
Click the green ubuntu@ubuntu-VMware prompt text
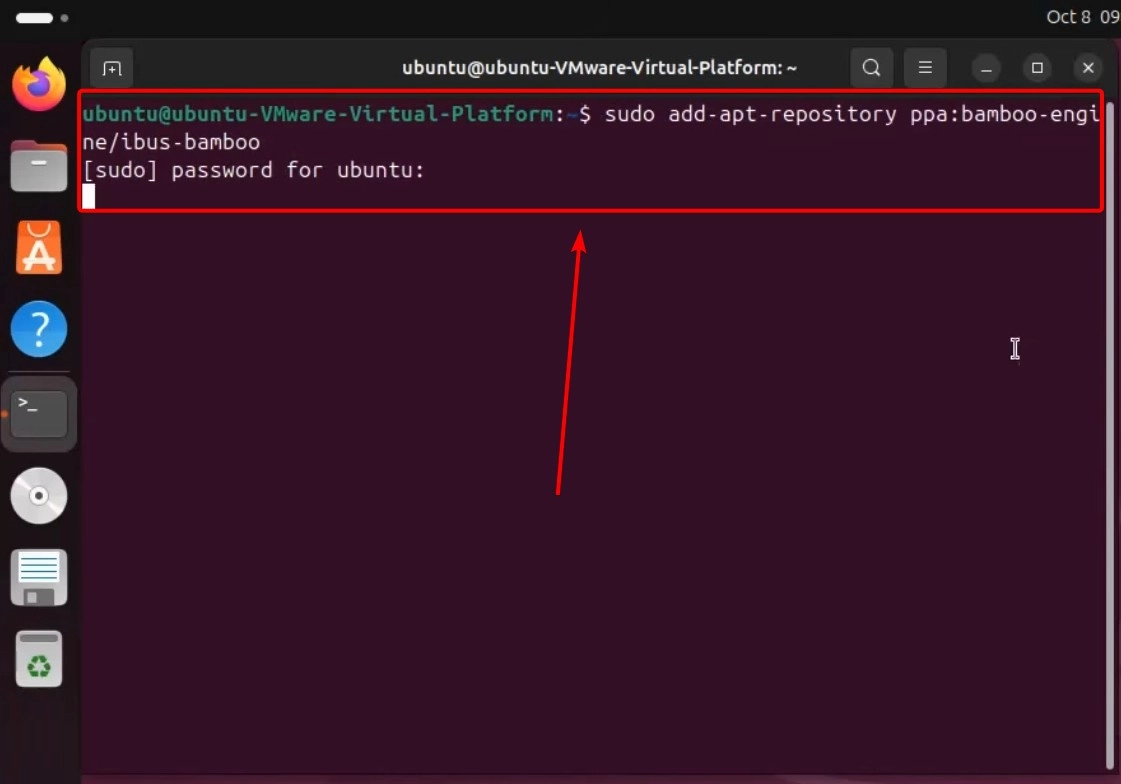click(x=317, y=114)
